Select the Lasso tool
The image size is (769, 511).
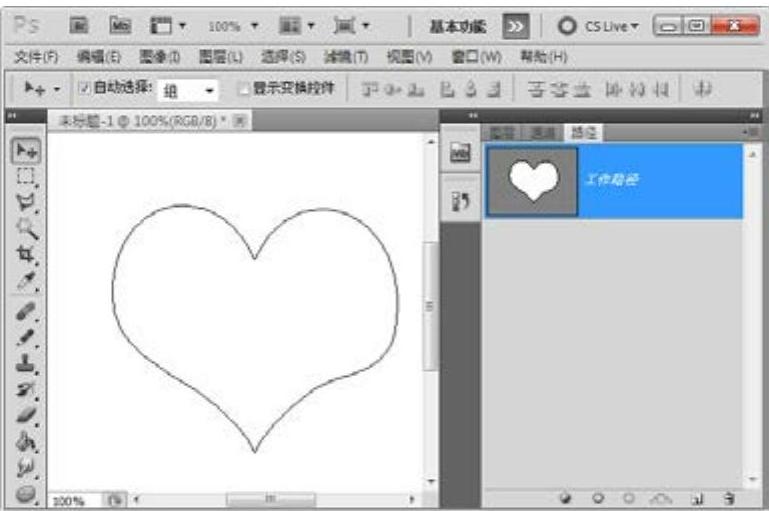24,201
